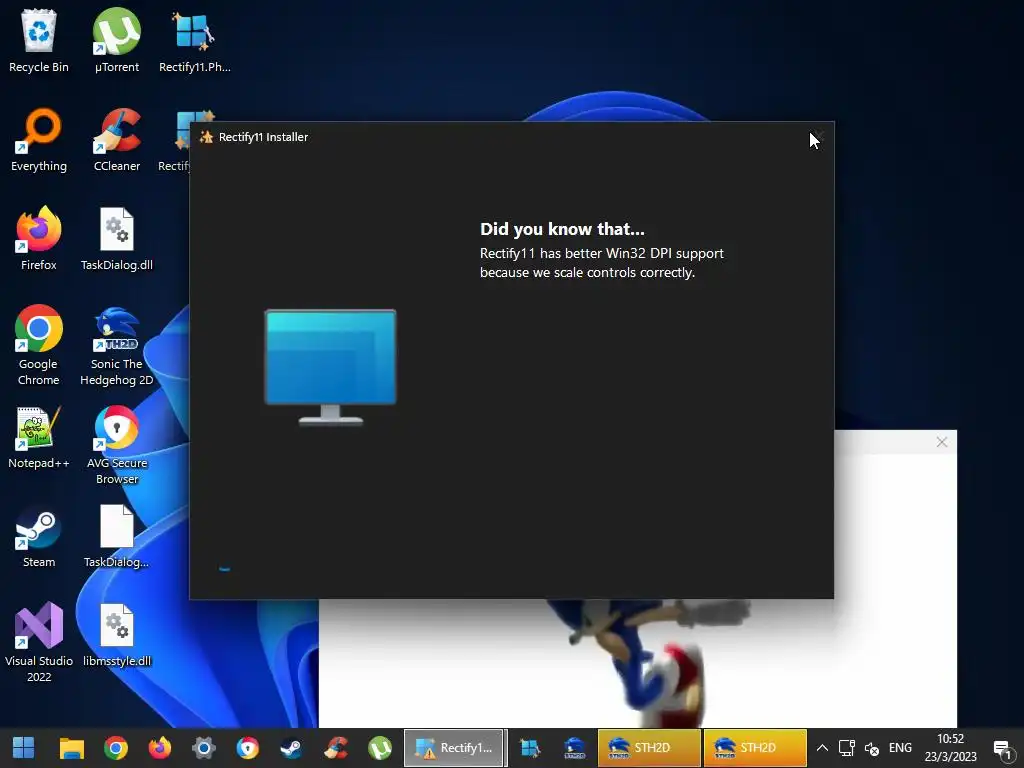Viewport: 1024px width, 768px height.
Task: Open µTorrent from the taskbar
Action: click(379, 748)
